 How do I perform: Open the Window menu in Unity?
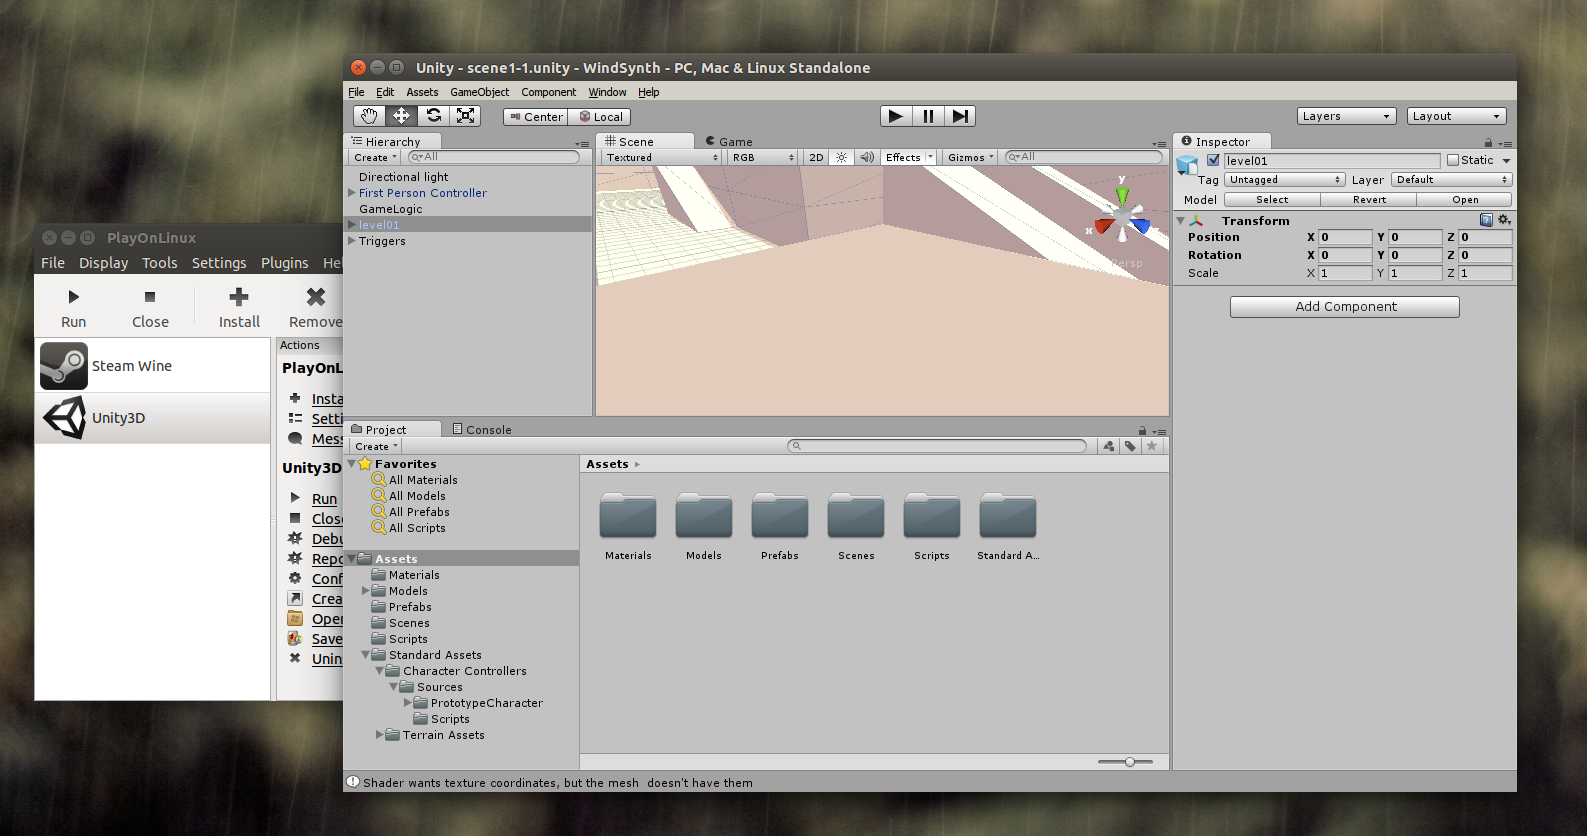coord(607,92)
